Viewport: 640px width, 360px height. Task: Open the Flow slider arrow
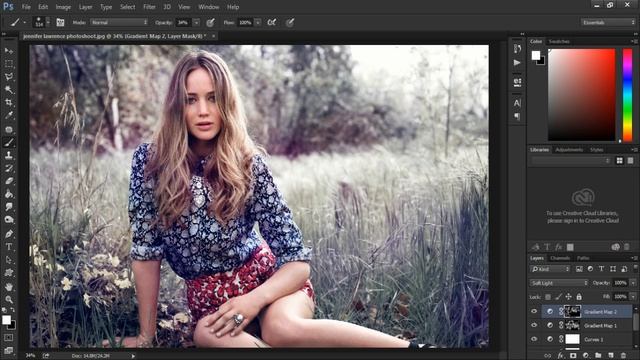tap(258, 22)
